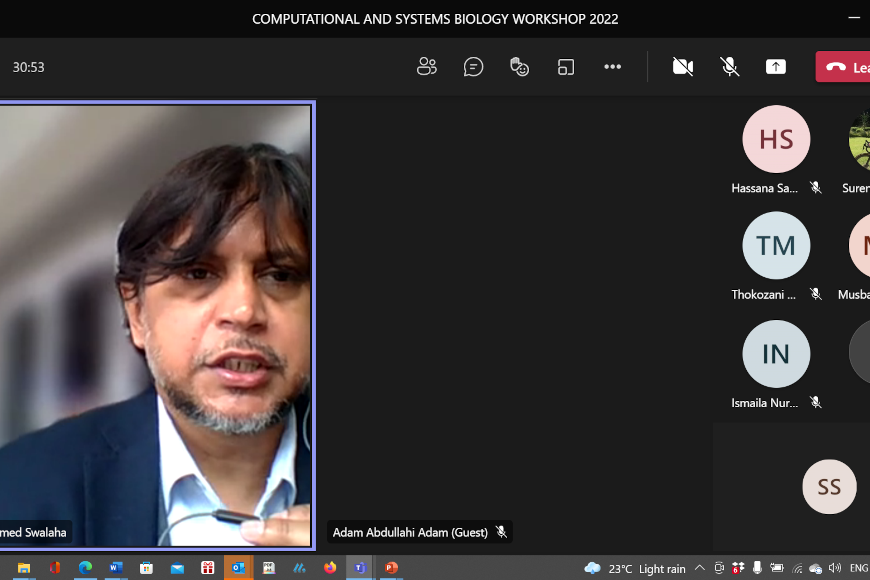The height and width of the screenshot is (580, 870).
Task: Open reactions and raise hand menu
Action: point(519,67)
